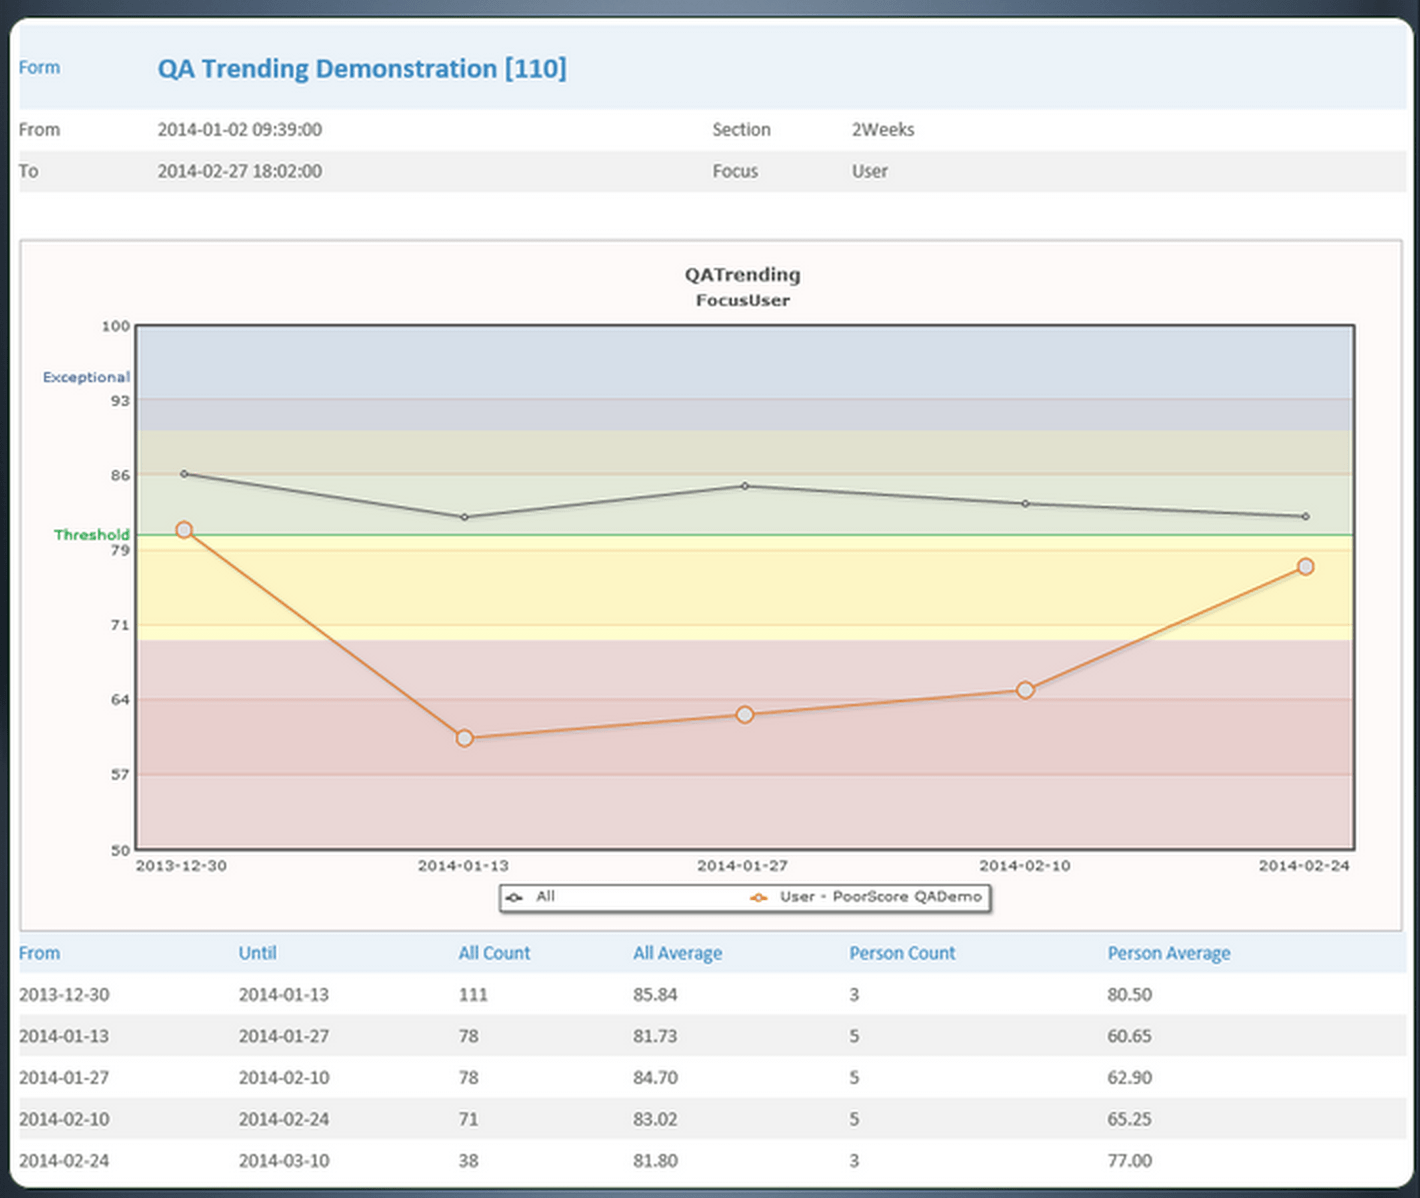The image size is (1420, 1198).
Task: Click the Exceptional label on chart axis
Action: 86,377
